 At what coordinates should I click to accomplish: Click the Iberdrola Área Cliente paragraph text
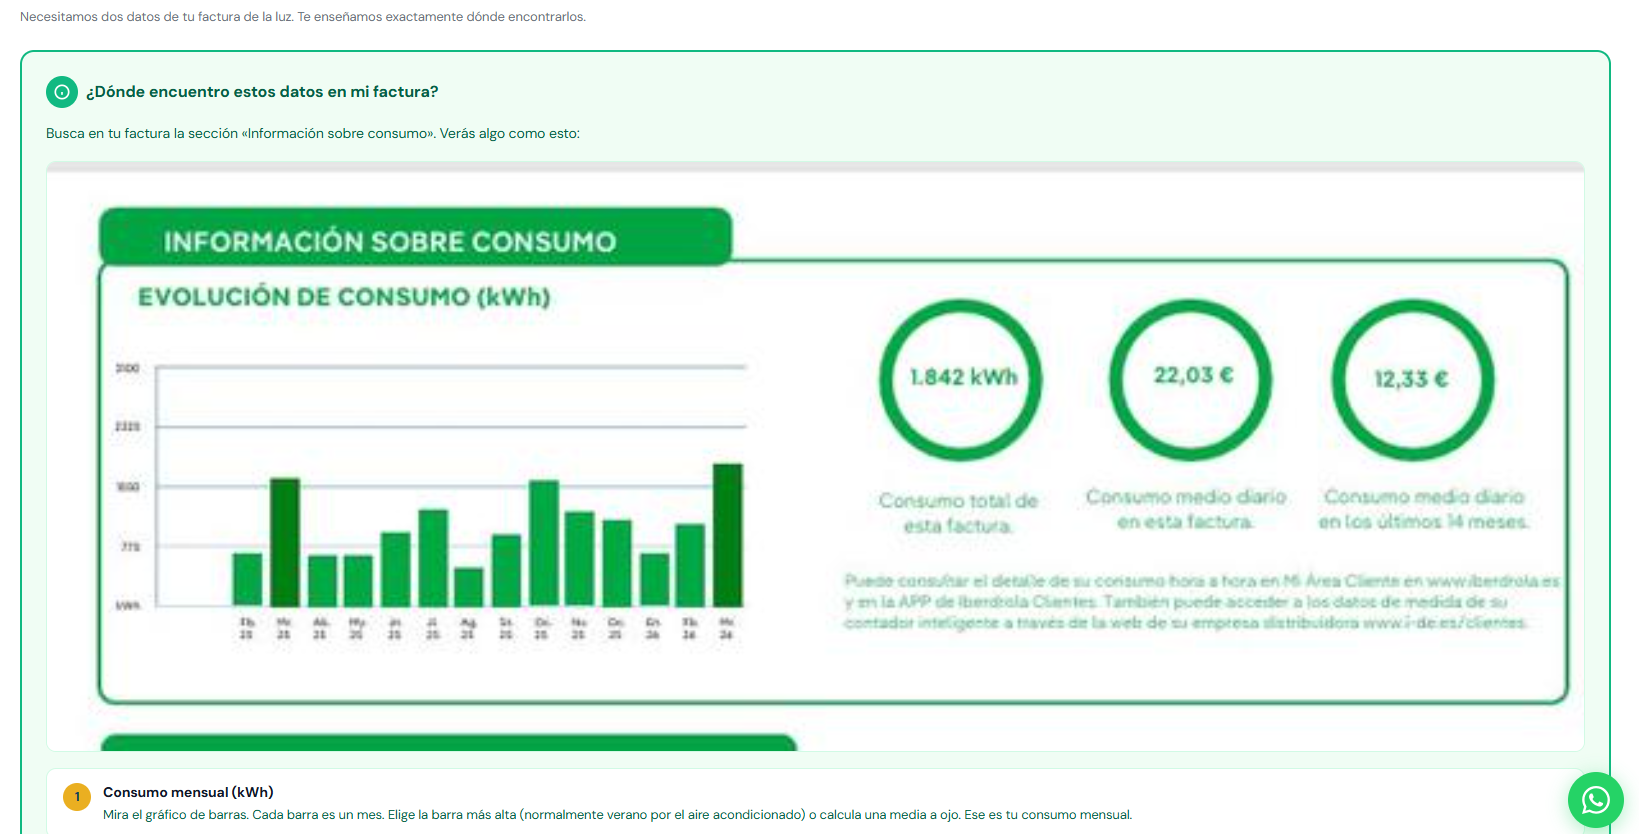(x=1201, y=601)
